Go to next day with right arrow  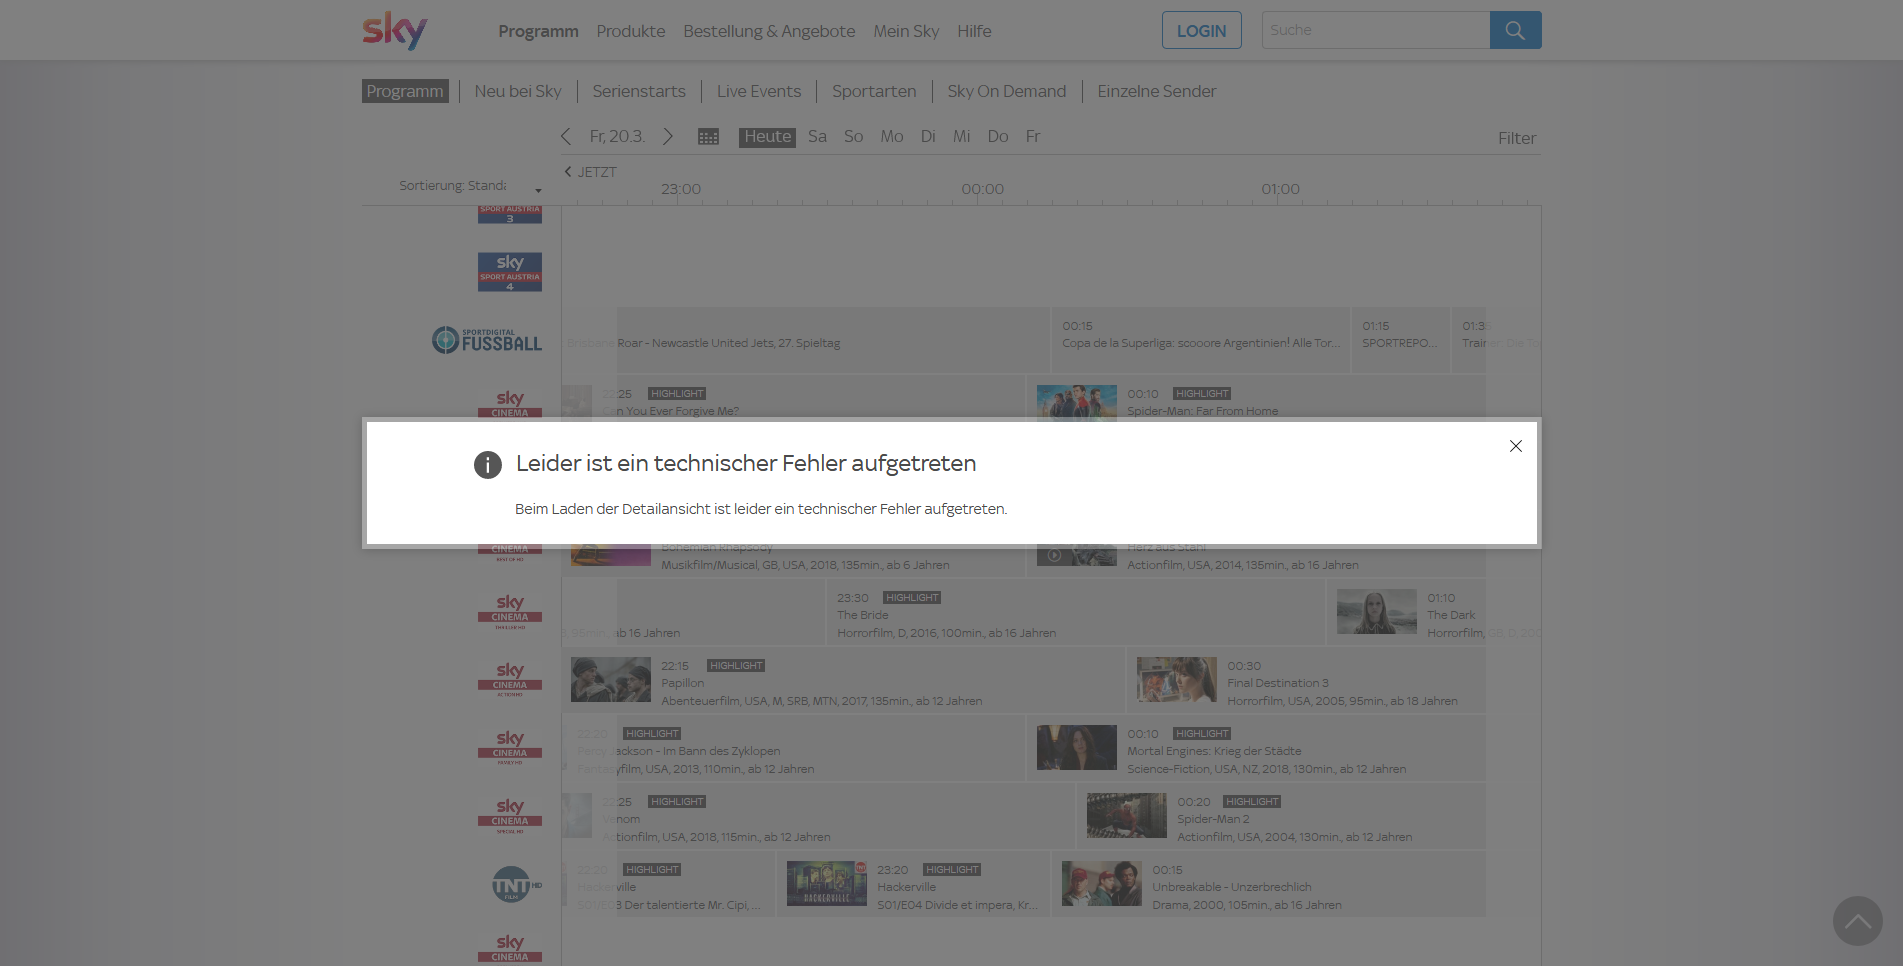click(x=668, y=137)
